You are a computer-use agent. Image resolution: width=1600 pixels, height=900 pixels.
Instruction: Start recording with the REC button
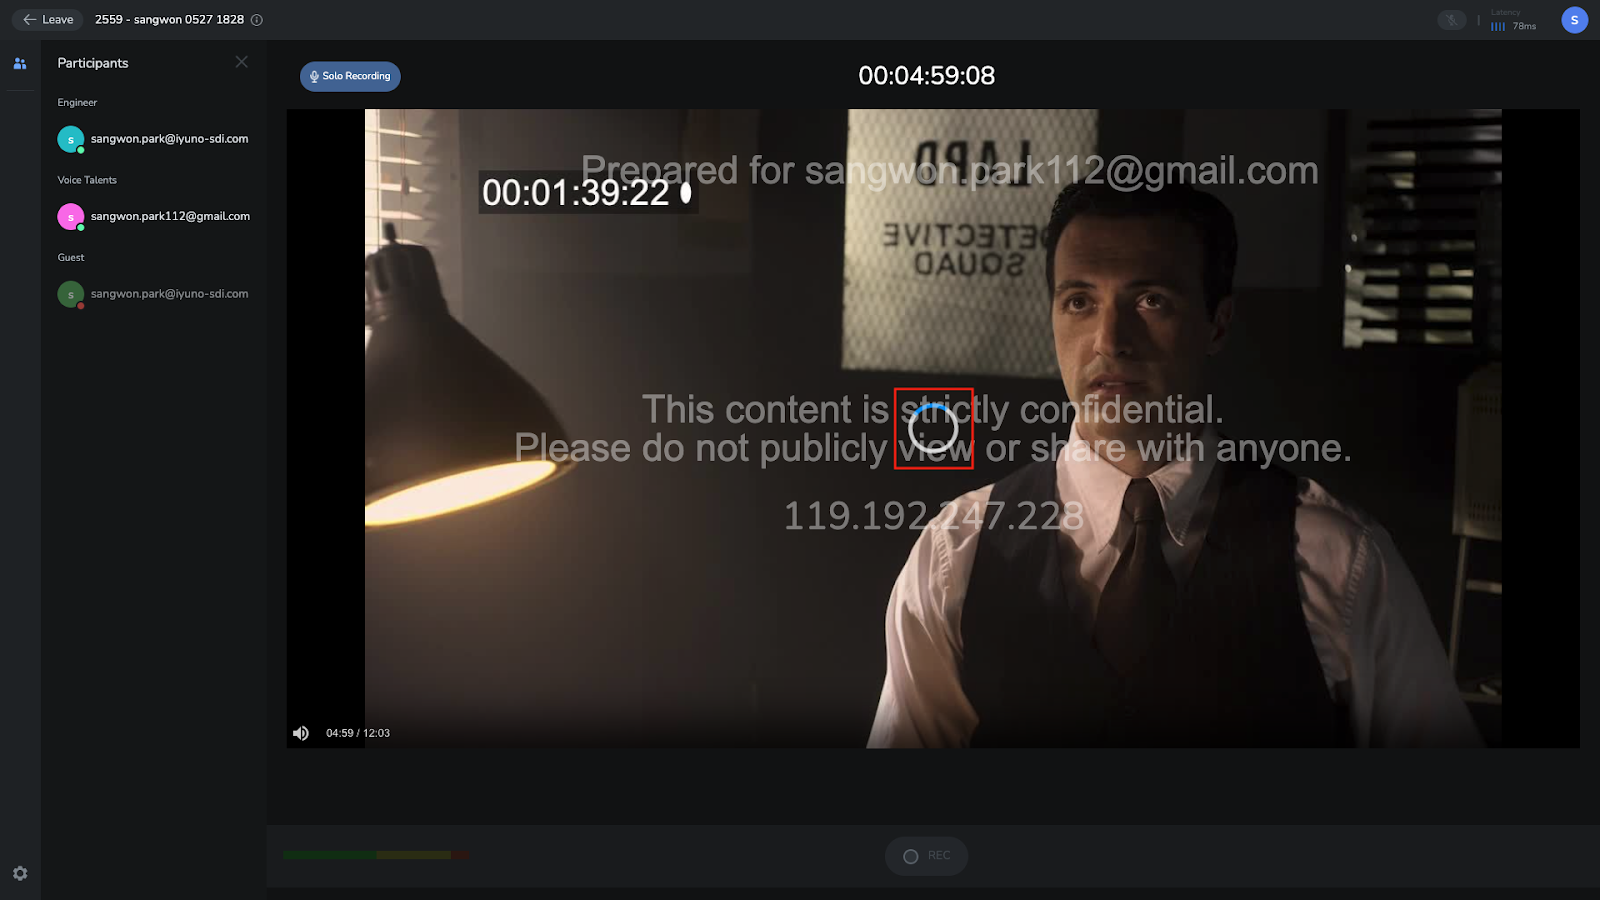pos(926,856)
